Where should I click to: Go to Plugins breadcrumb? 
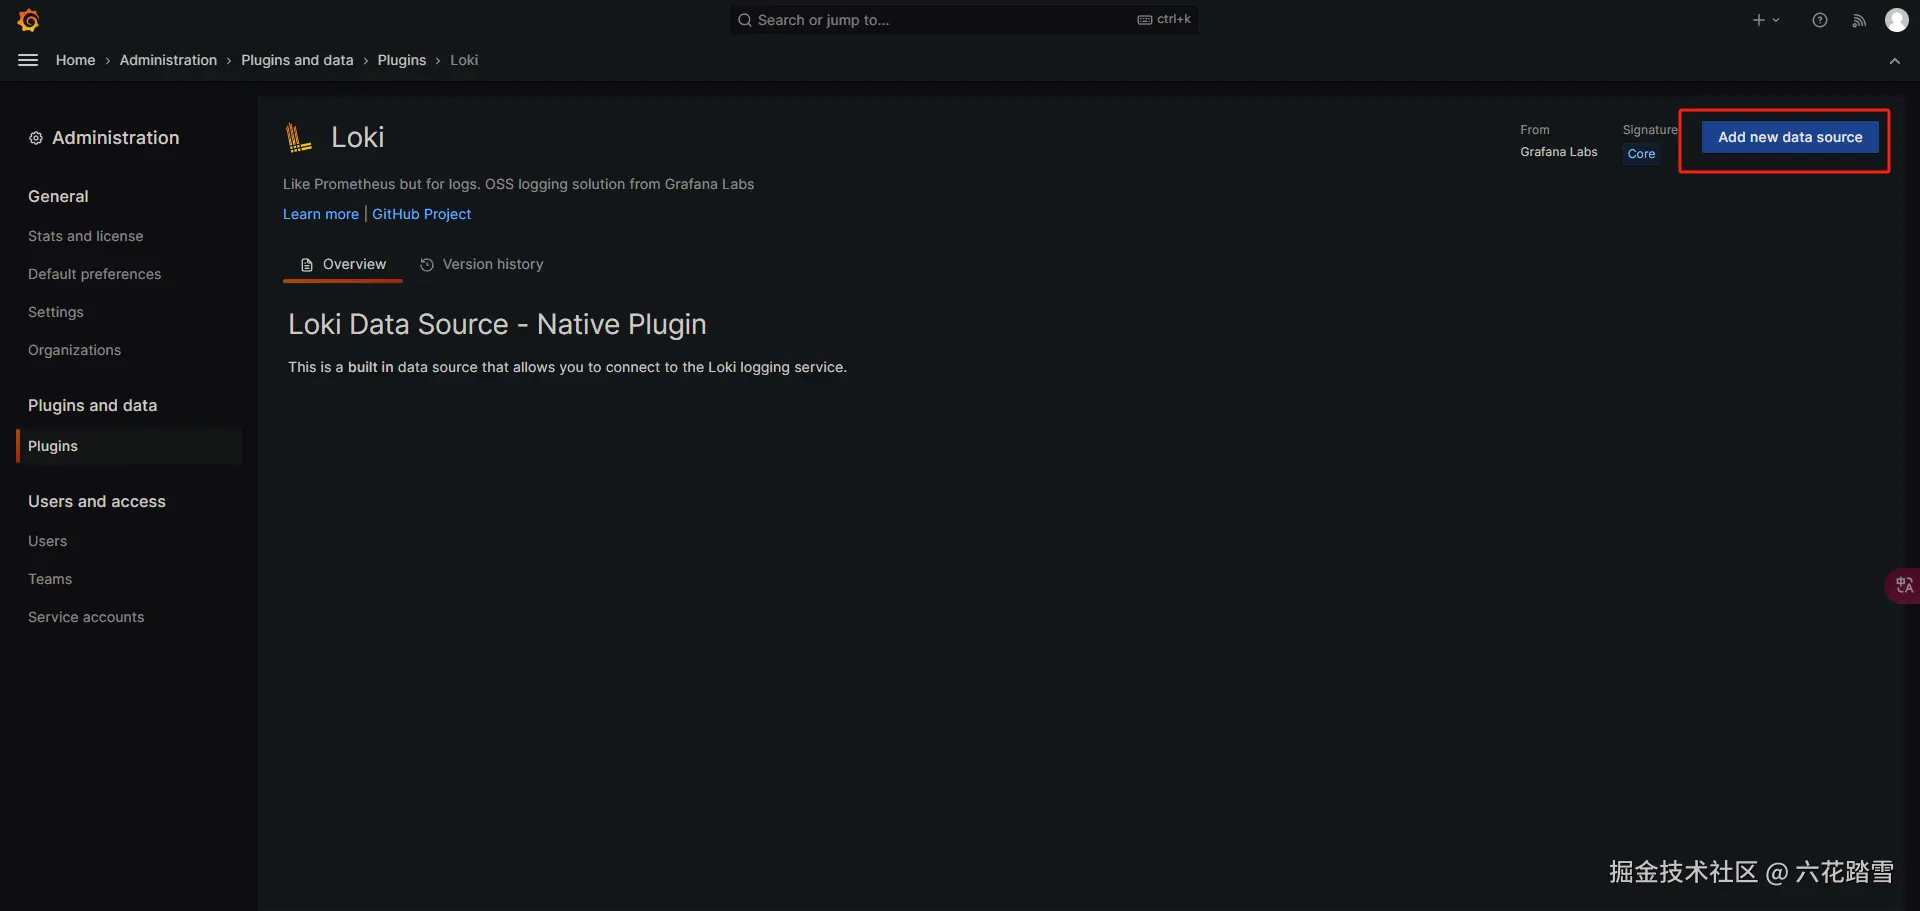tap(402, 60)
